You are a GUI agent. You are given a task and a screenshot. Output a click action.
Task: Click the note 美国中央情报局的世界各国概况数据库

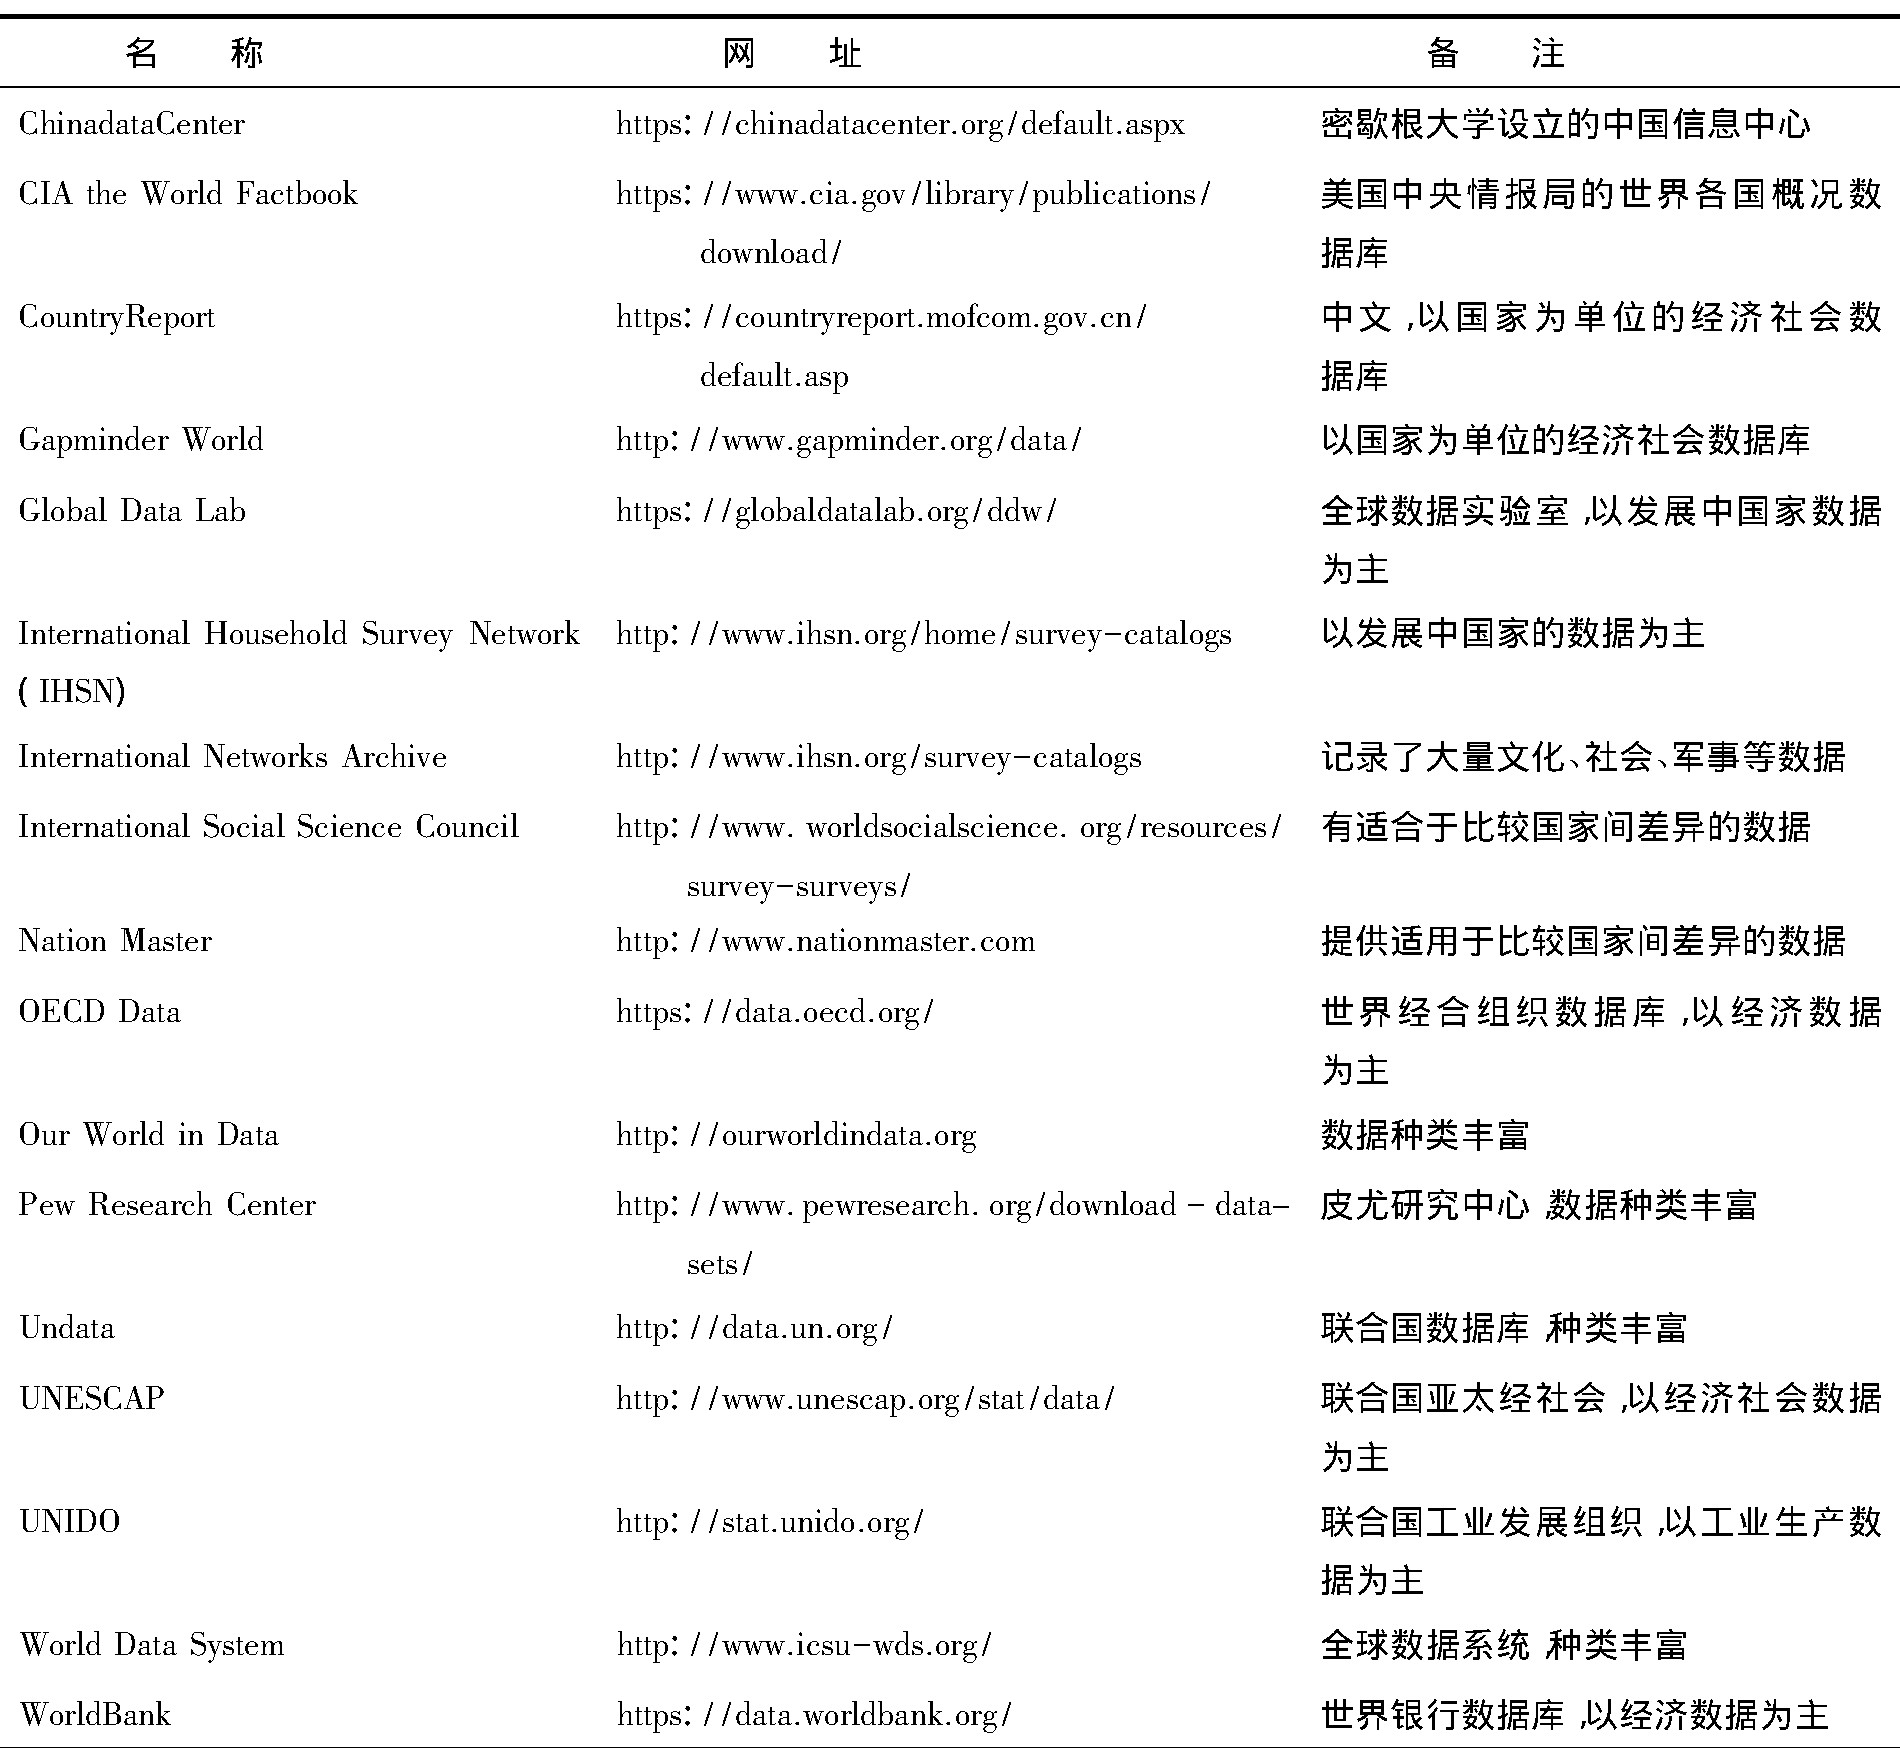(x=1601, y=223)
